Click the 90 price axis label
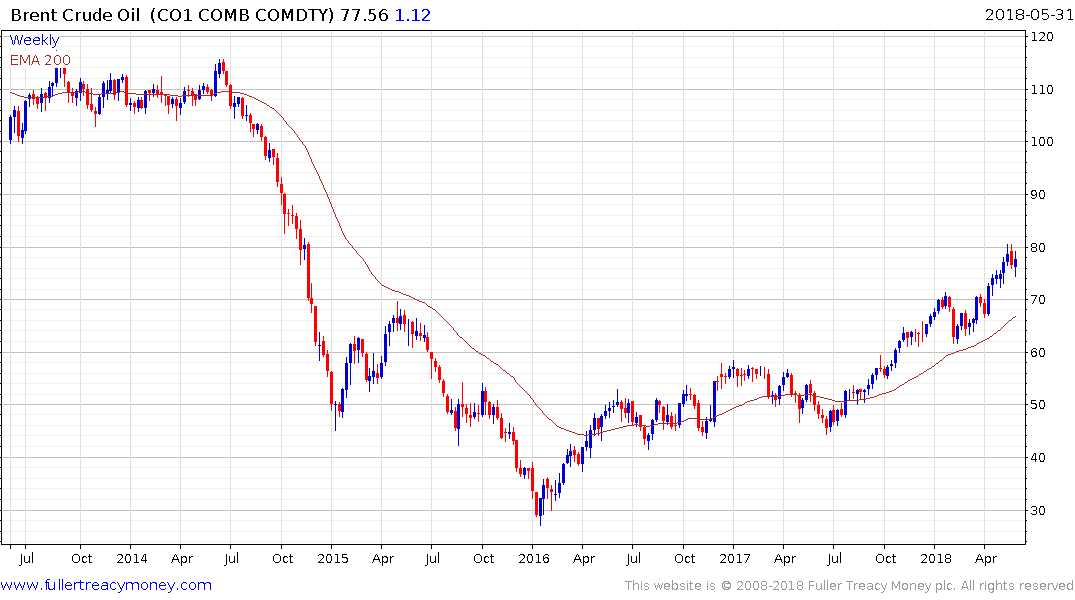Viewport: 1075px width, 600px height. tap(1038, 195)
